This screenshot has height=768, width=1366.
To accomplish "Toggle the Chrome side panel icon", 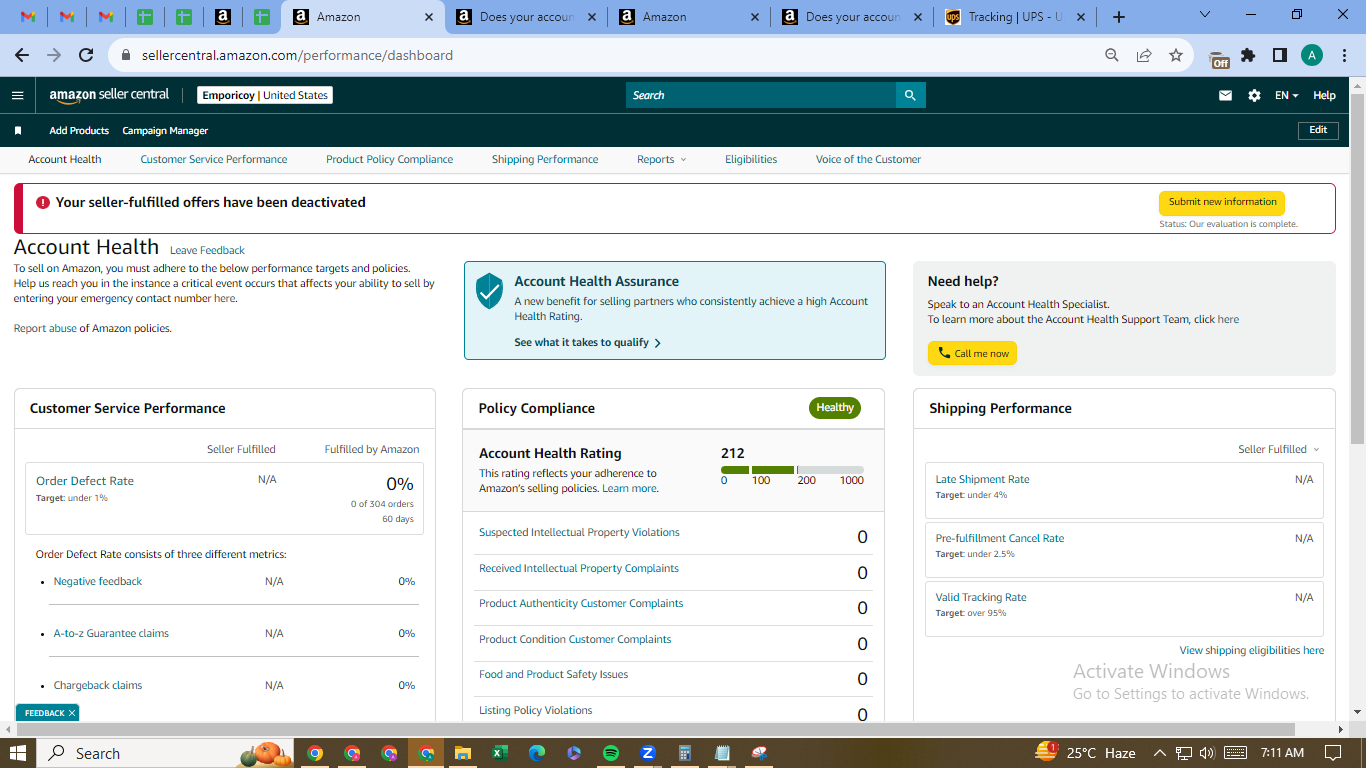I will click(1280, 56).
